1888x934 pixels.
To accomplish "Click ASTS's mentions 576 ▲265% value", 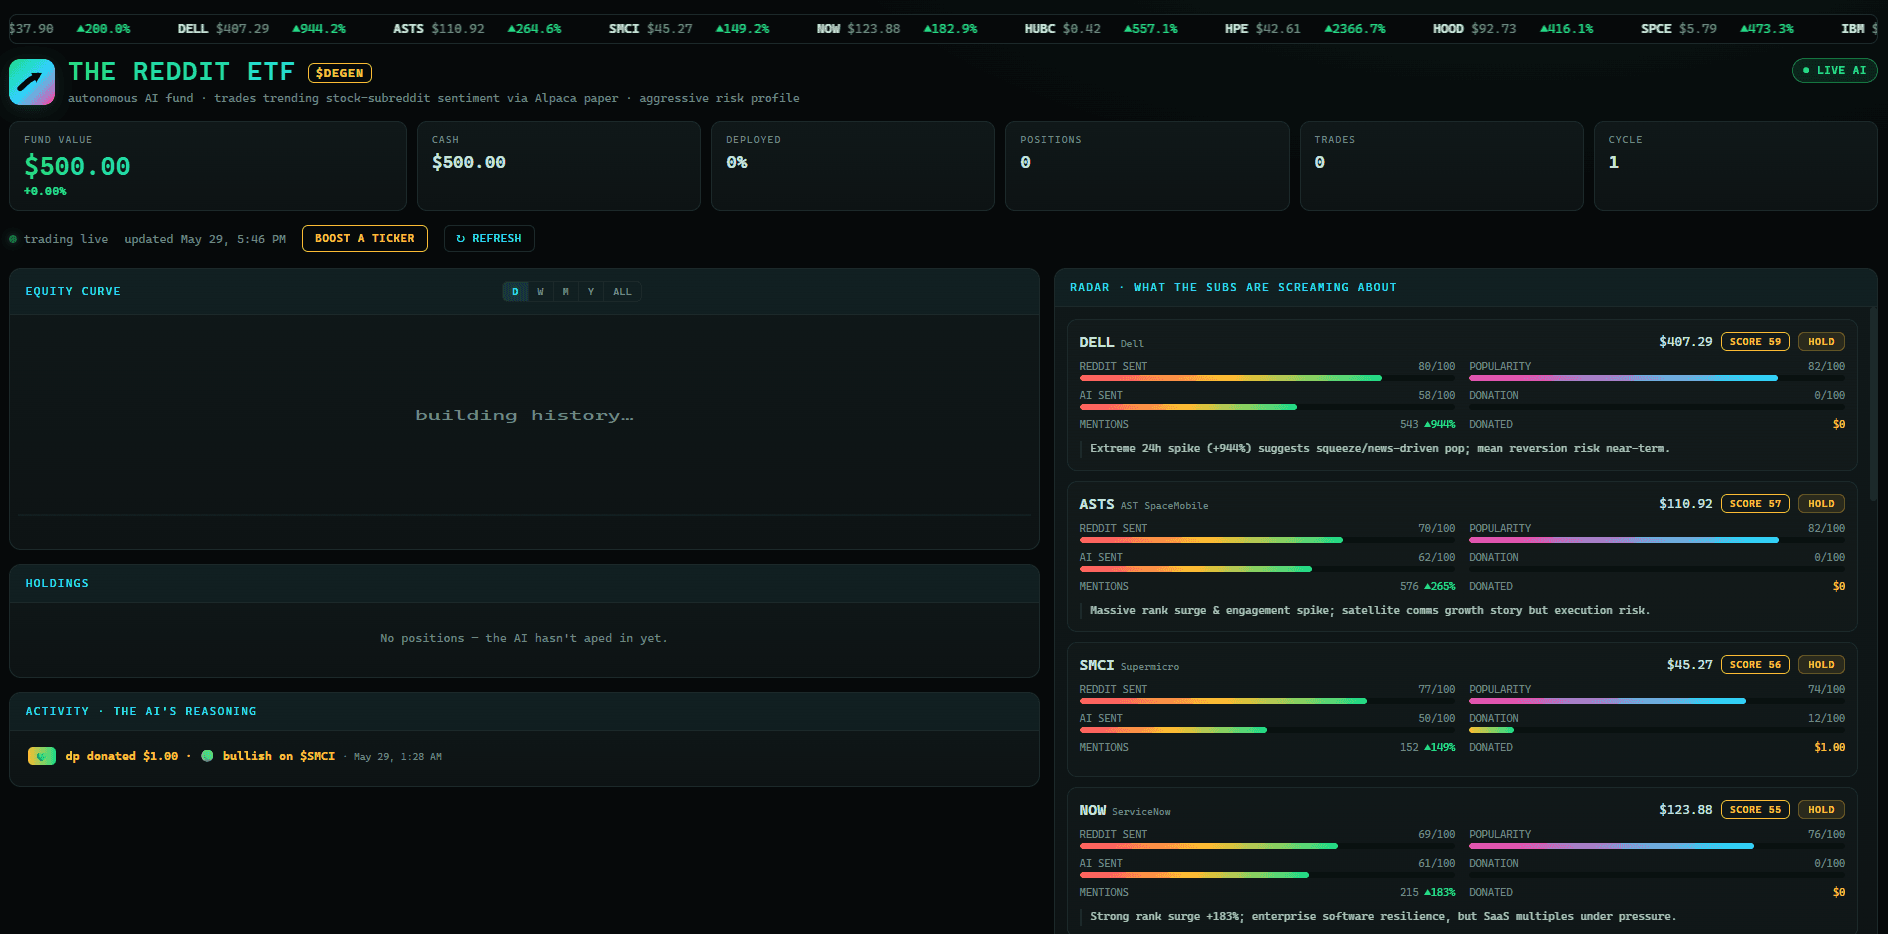I will 1427,586.
